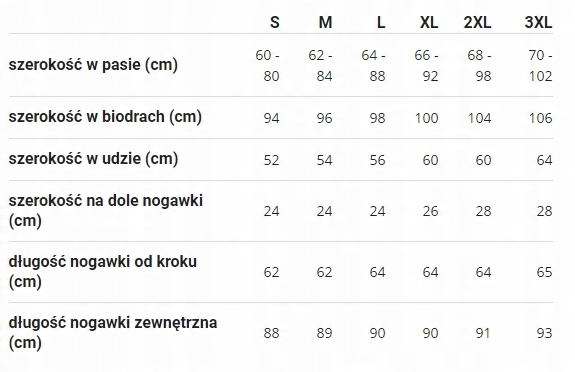Screen dimensions: 575x372
Task: Click hip width value 100 for XL
Action: tap(426, 118)
